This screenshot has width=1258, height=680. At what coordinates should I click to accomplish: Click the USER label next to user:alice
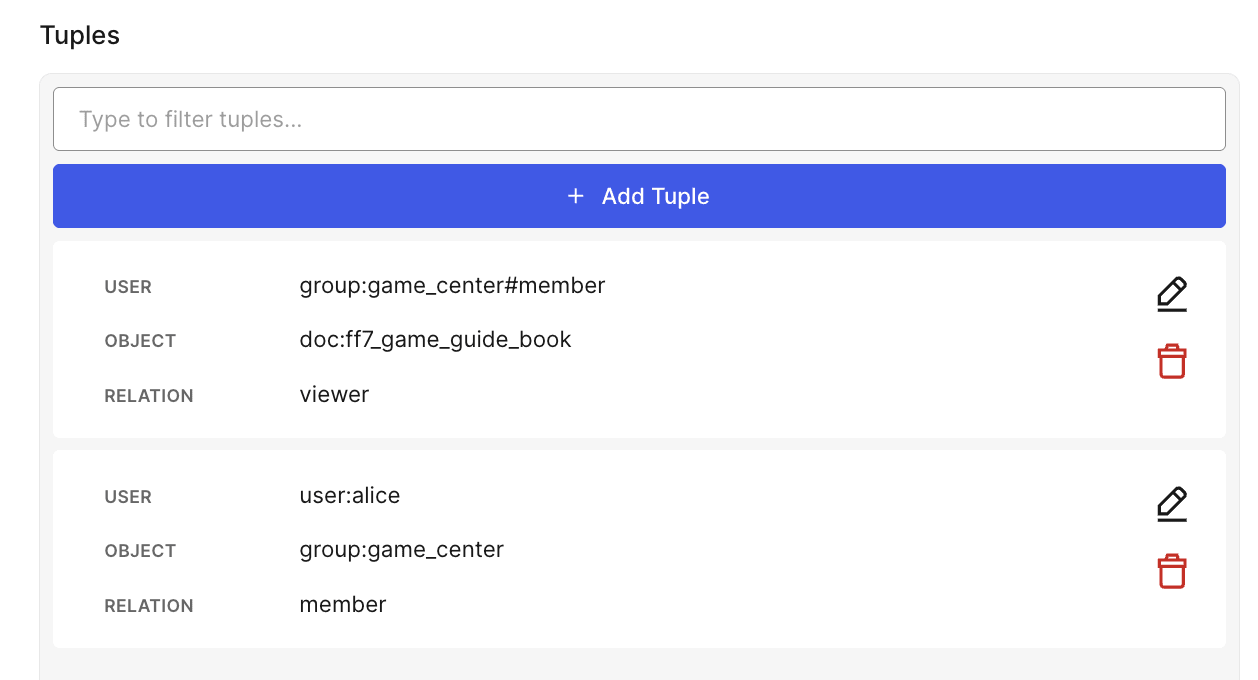(x=128, y=497)
